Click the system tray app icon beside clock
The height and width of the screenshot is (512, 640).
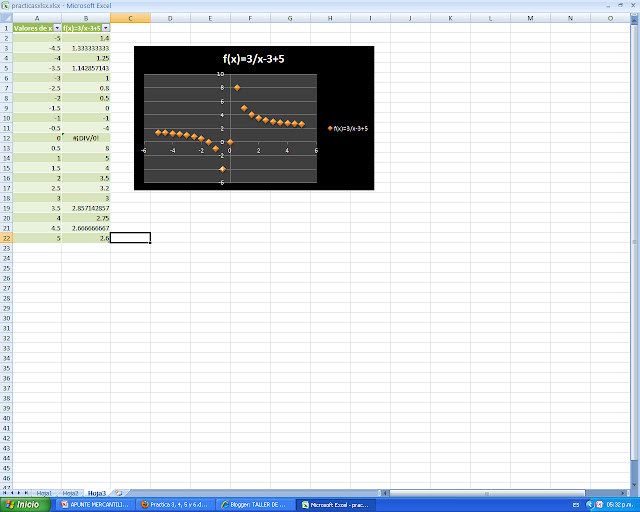coord(600,505)
